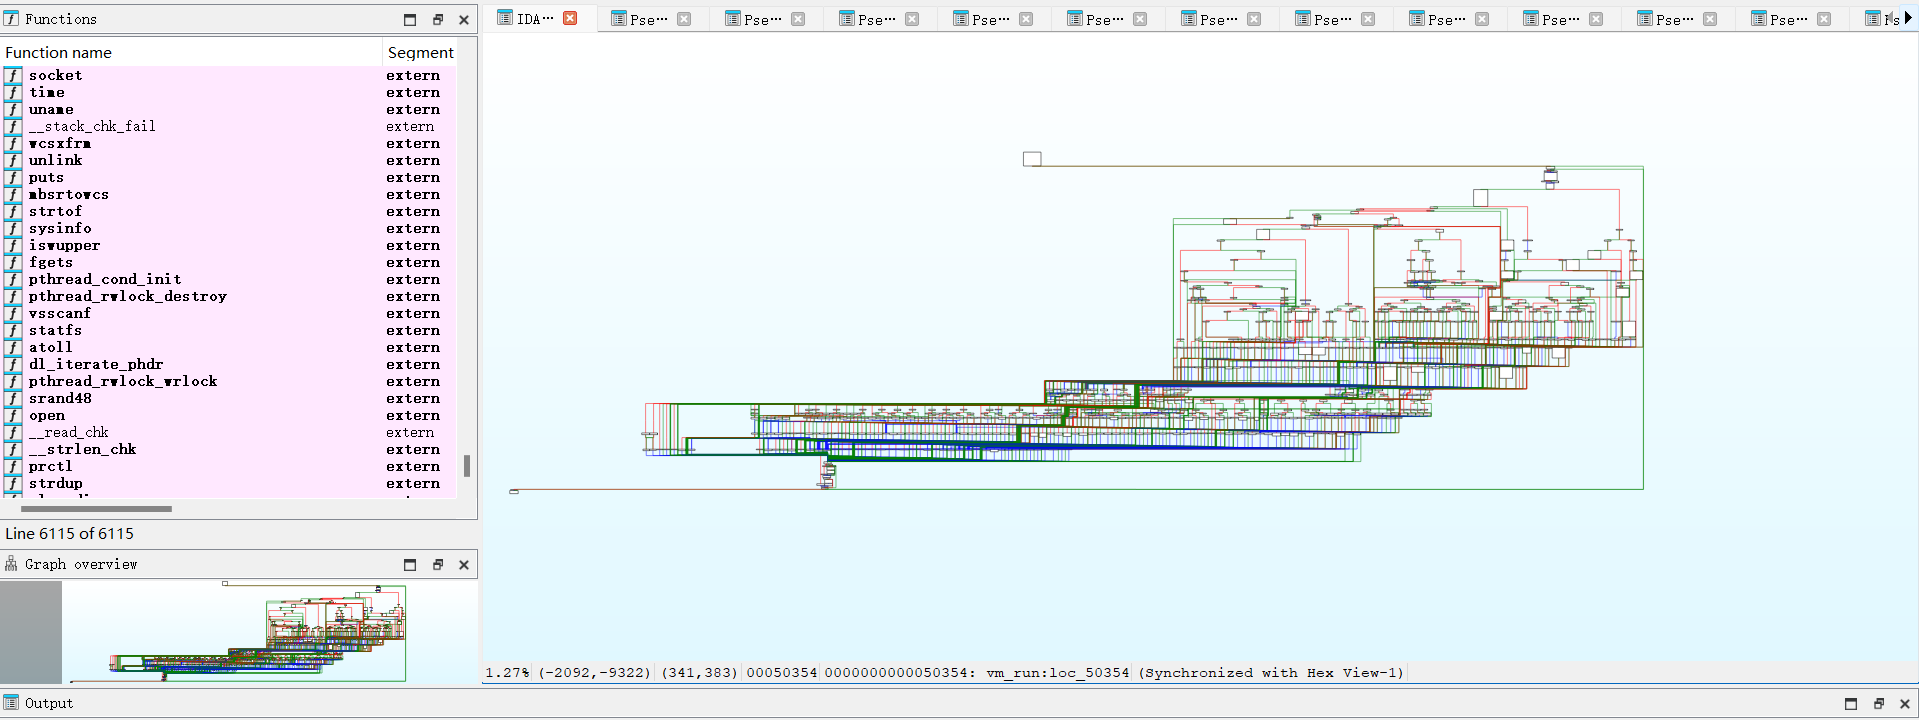Select the unlink function row
This screenshot has width=1919, height=720.
pyautogui.click(x=229, y=160)
